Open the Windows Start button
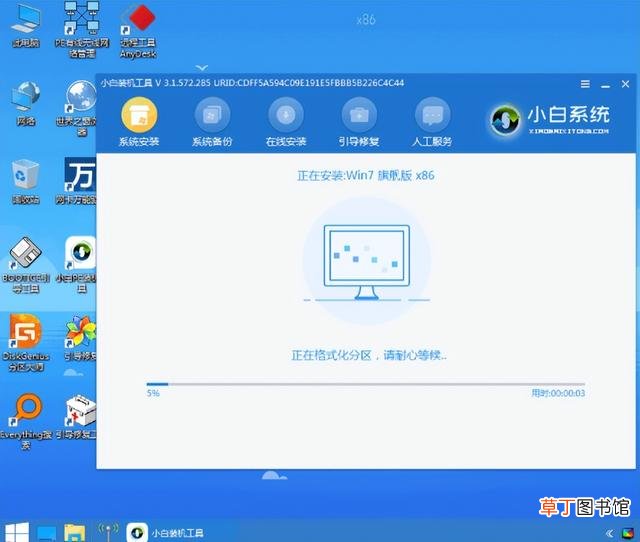This screenshot has height=542, width=640. click(x=16, y=533)
